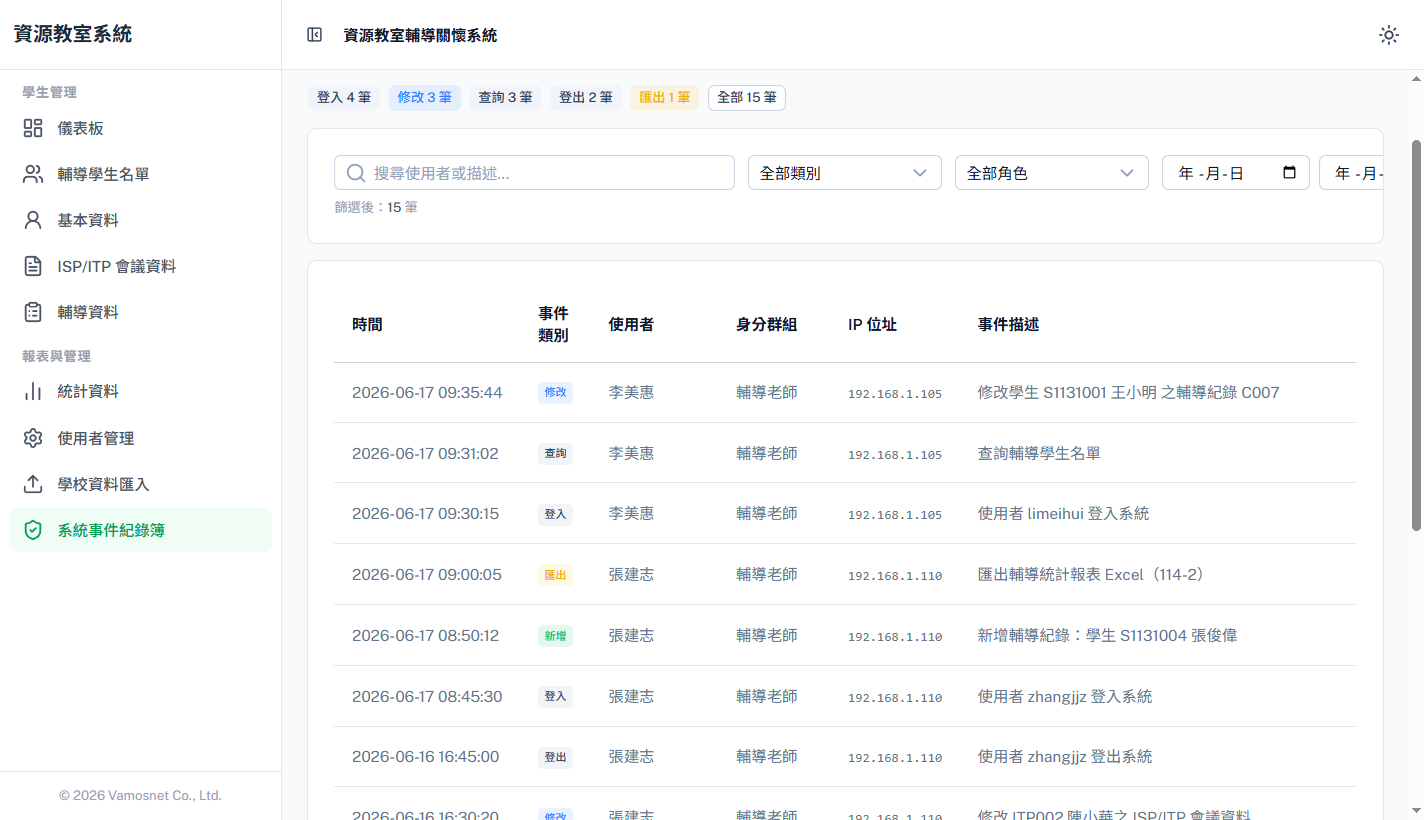Click the 查詢輔導學生名單 event description
This screenshot has height=820, width=1424.
coord(1039,453)
